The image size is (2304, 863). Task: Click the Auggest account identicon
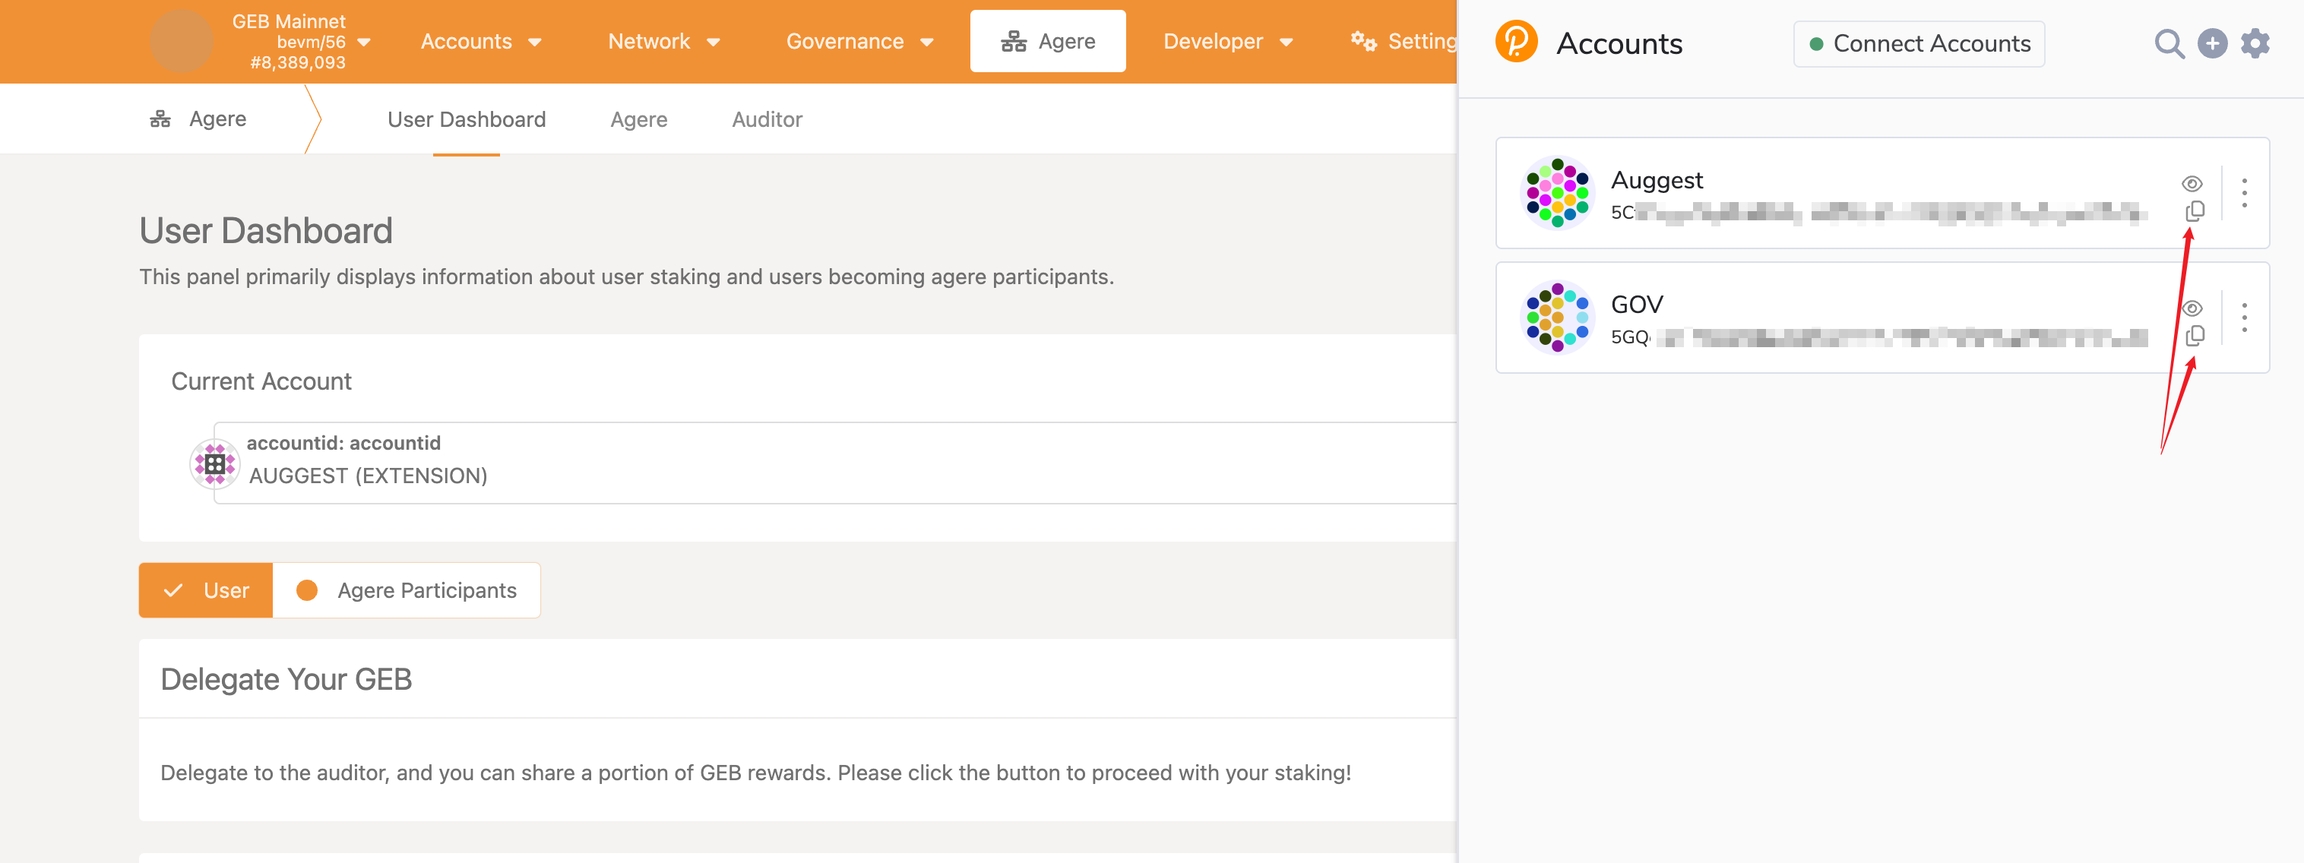tap(1557, 193)
